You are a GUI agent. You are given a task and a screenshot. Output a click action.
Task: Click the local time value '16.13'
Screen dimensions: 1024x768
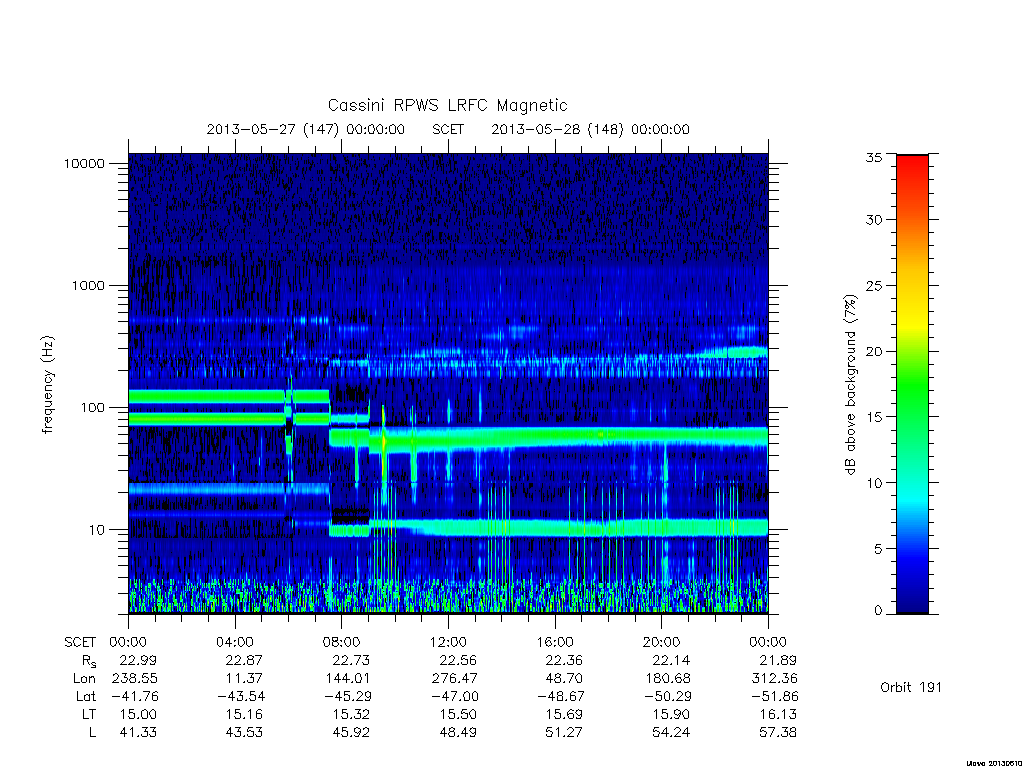(x=778, y=714)
